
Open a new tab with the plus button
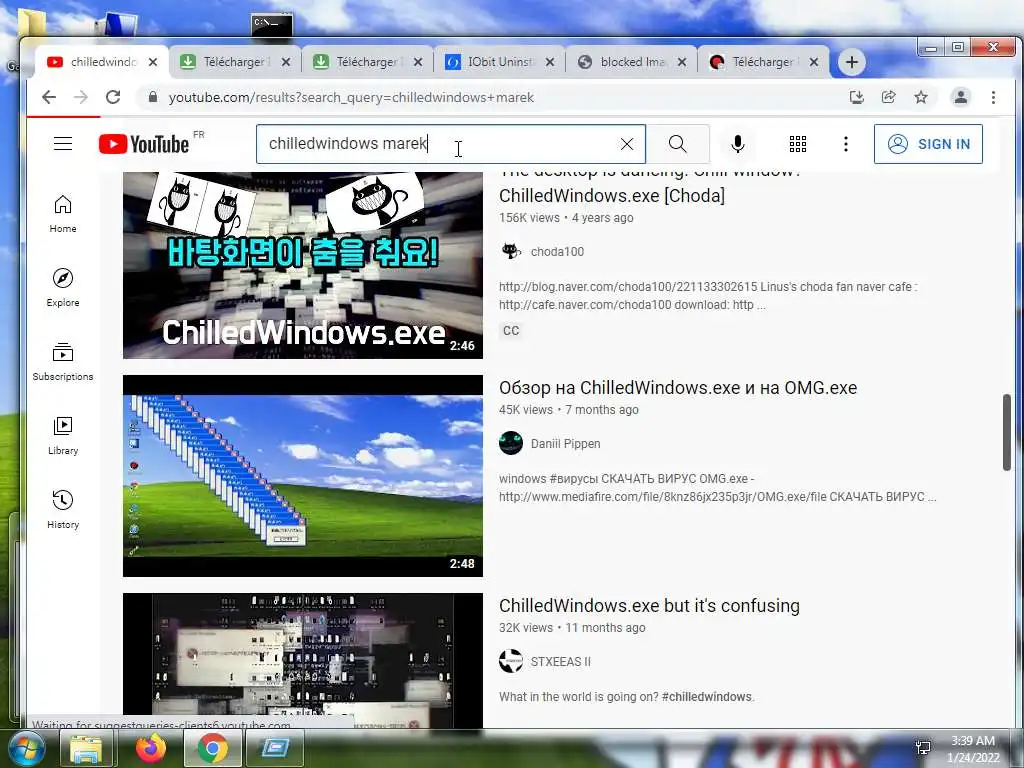(x=851, y=62)
